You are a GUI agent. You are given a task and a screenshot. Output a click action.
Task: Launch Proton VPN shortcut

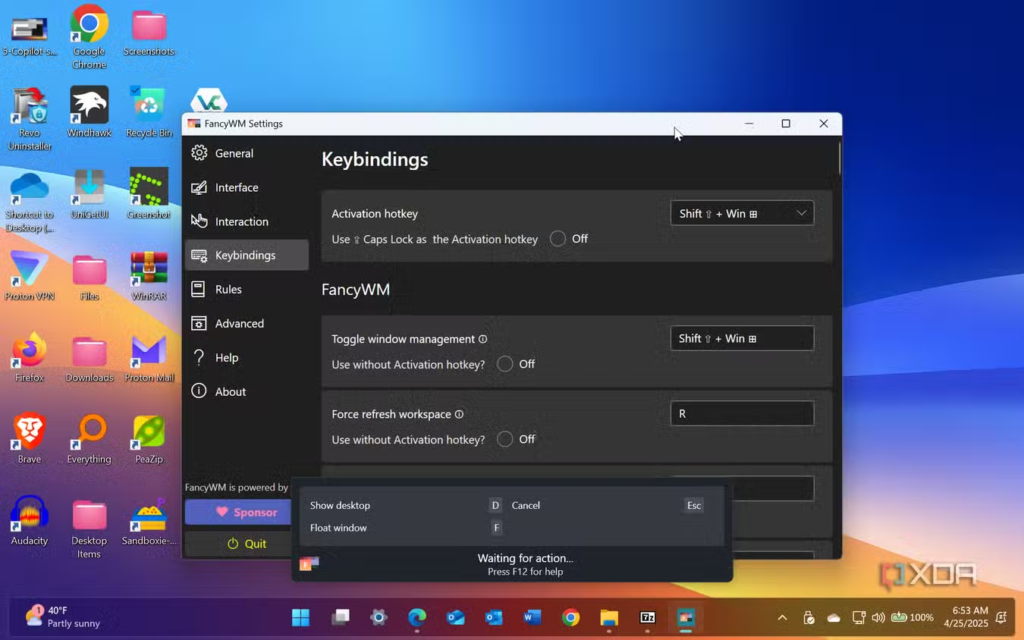pyautogui.click(x=29, y=276)
